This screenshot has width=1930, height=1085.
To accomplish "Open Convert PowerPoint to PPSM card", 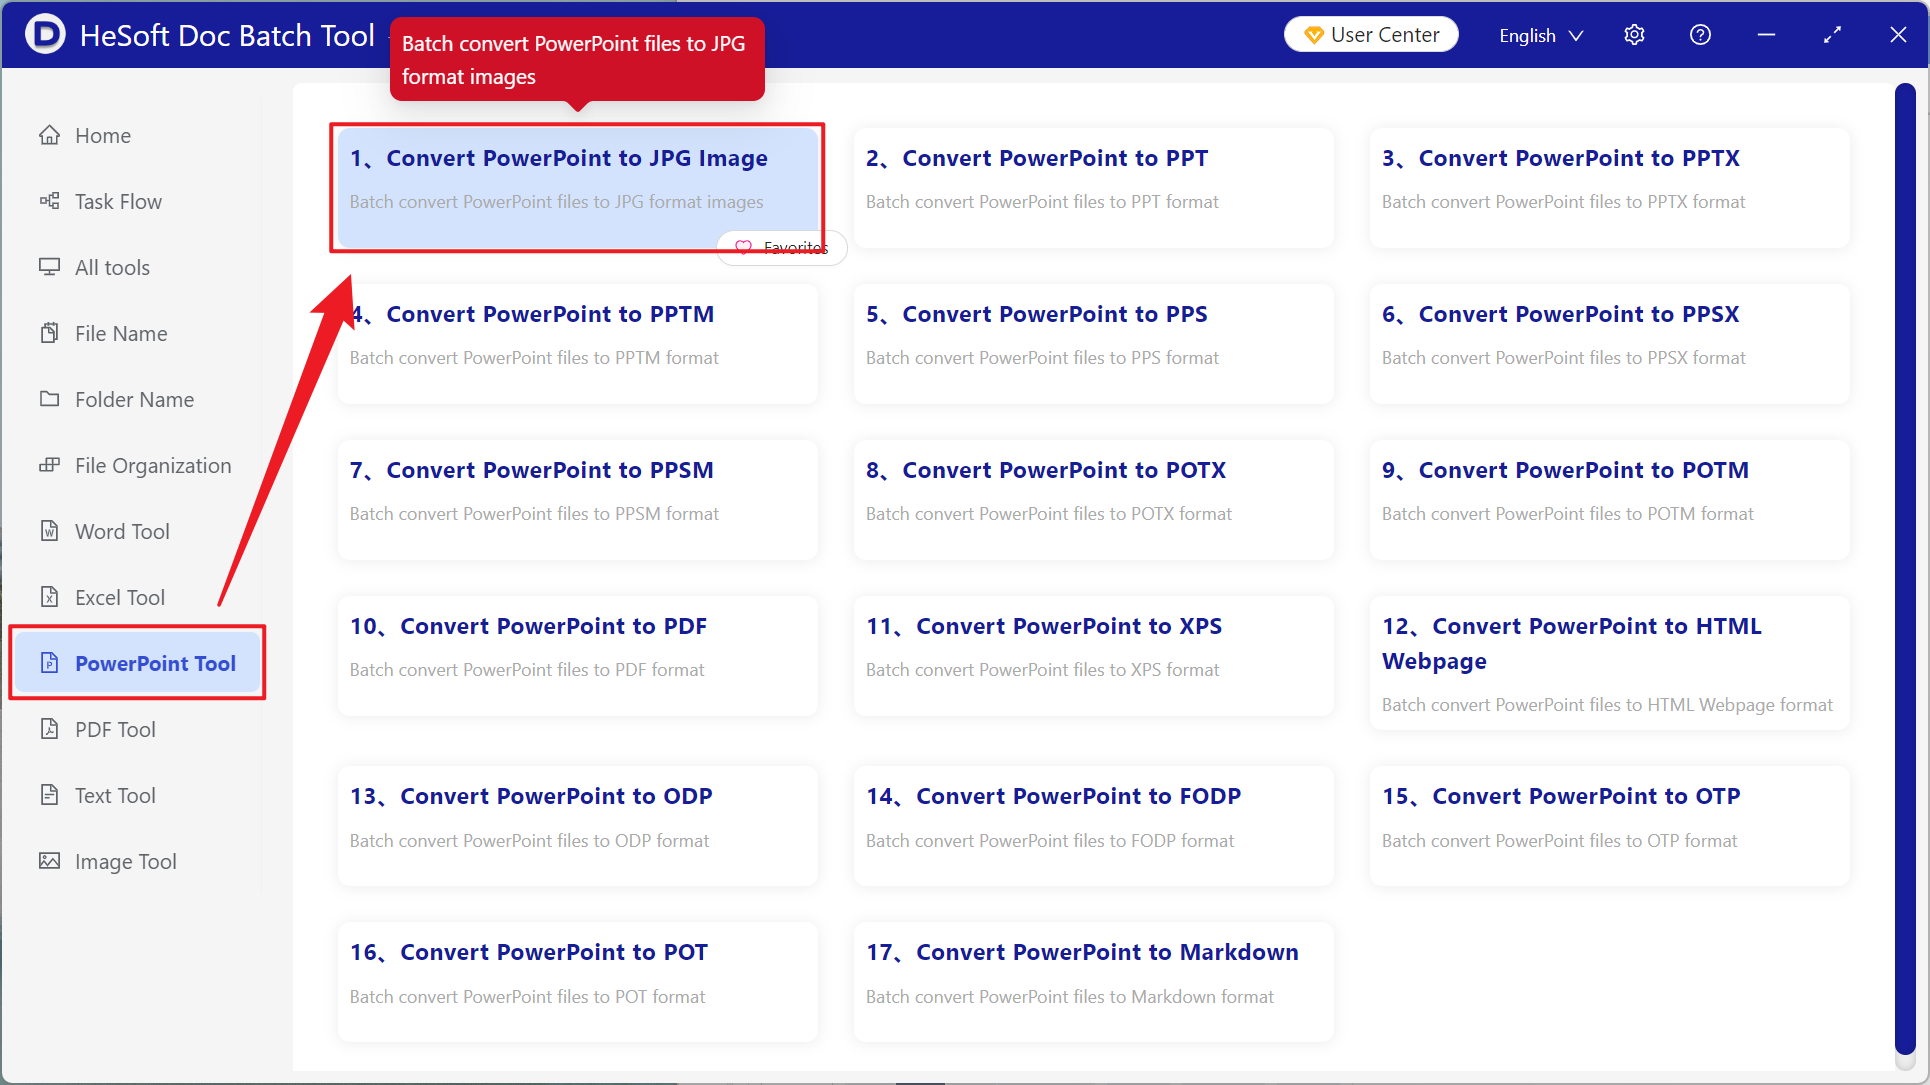I will 577,499.
